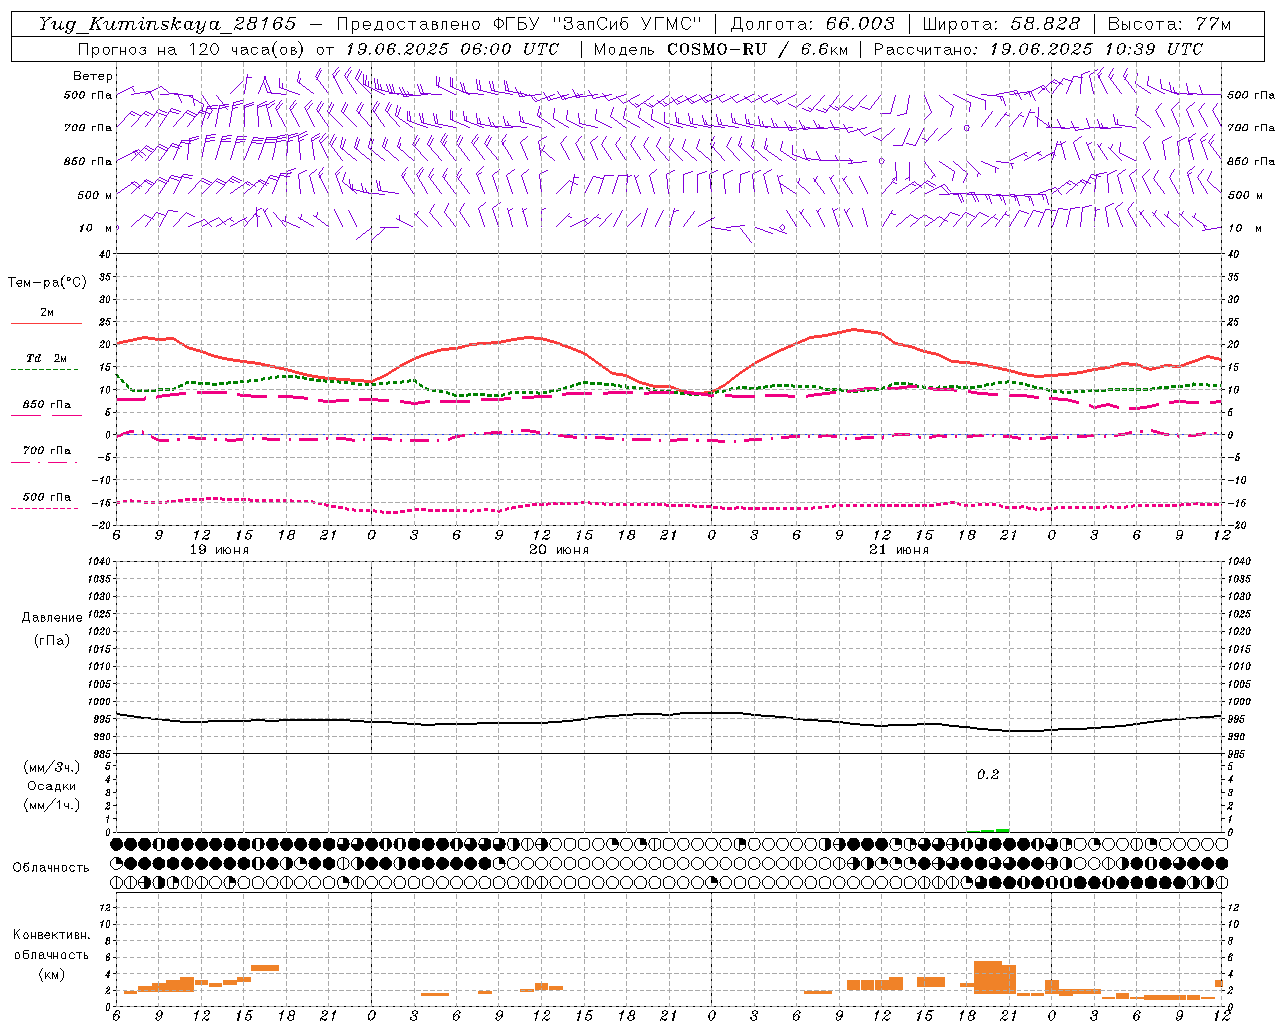Select the 'Высота: 77м' elevation text
The width and height of the screenshot is (1280, 1024).
(1169, 24)
